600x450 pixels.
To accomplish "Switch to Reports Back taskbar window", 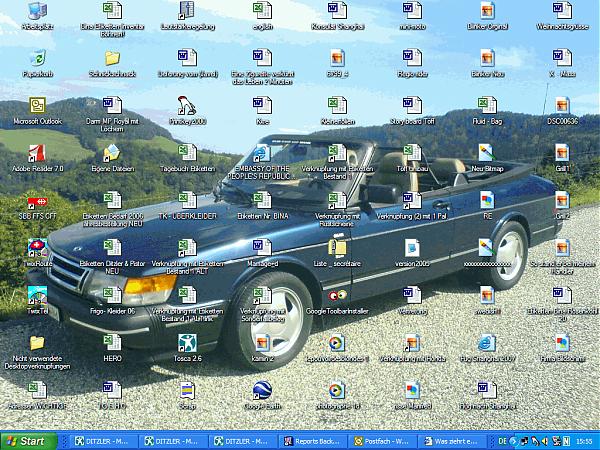I will pos(313,441).
